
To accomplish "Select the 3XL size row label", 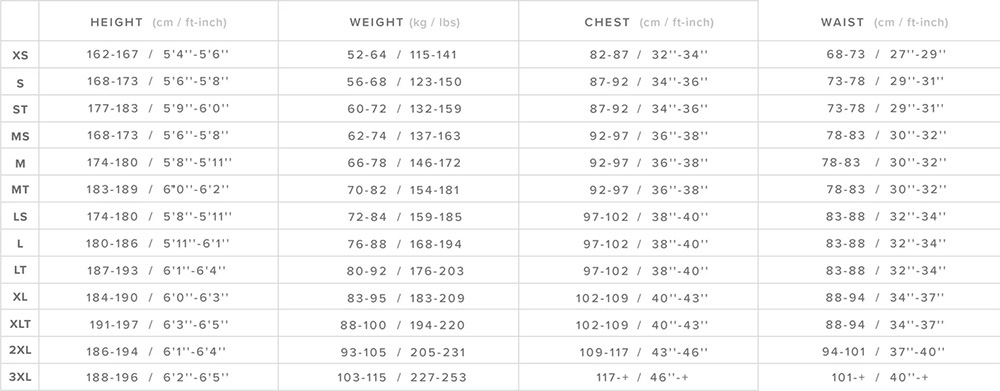I will coord(20,378).
